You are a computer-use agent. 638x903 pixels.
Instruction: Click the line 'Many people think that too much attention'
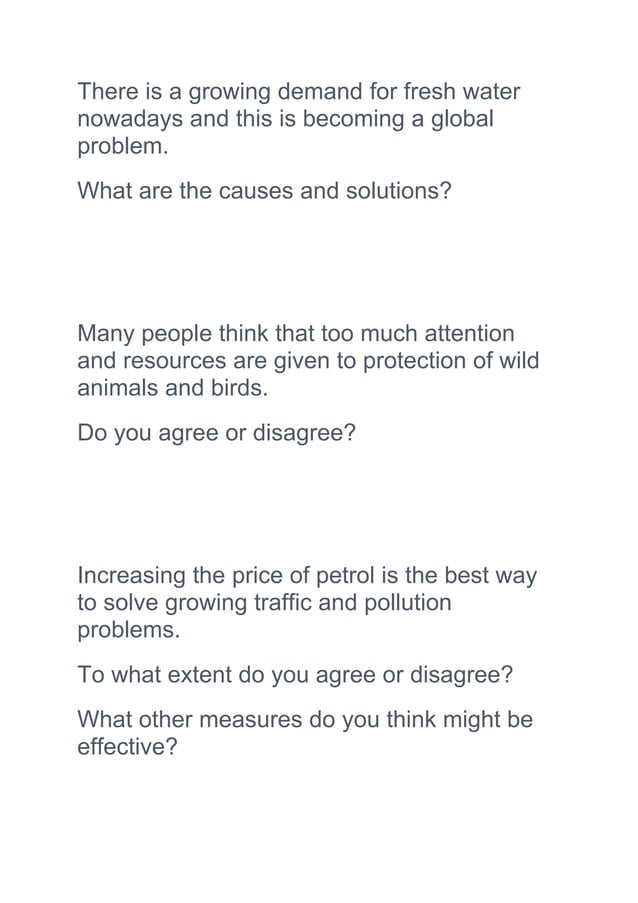tap(296, 334)
